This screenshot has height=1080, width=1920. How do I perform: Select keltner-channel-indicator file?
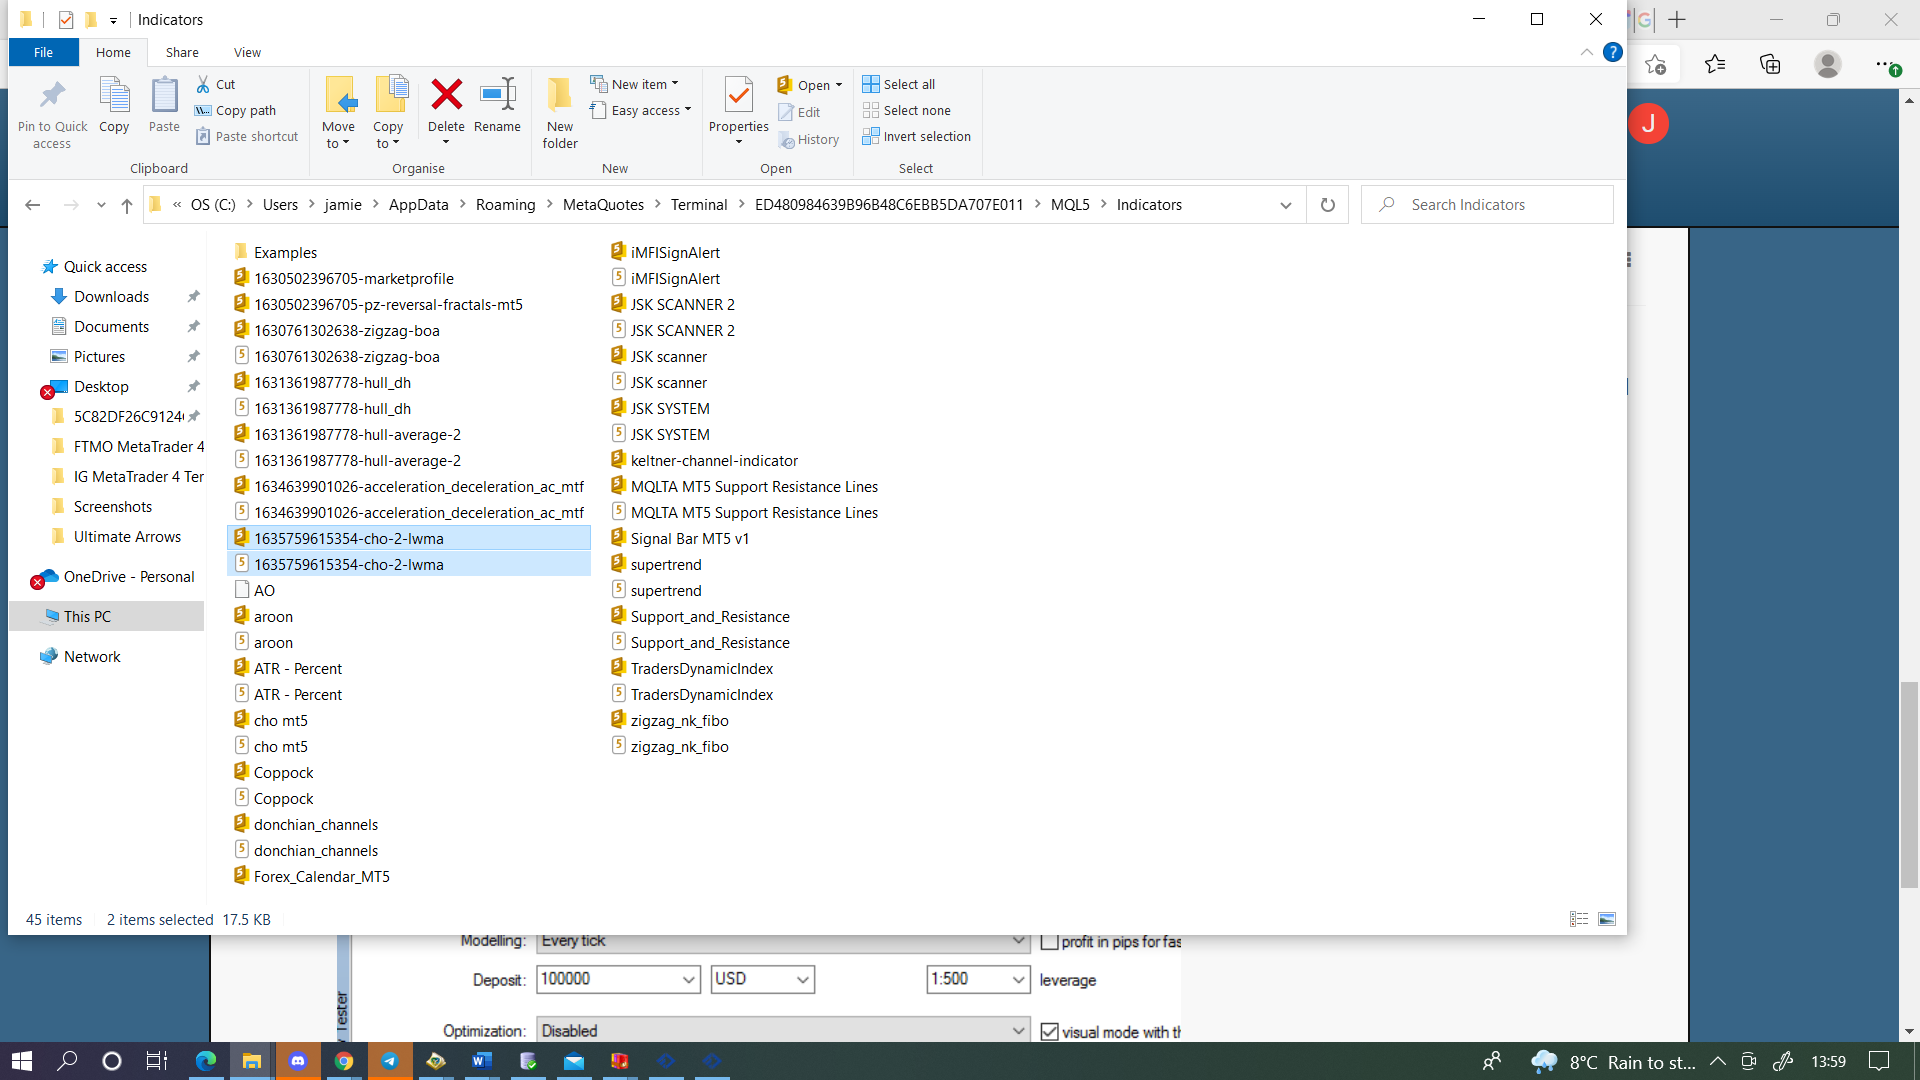pyautogui.click(x=714, y=461)
